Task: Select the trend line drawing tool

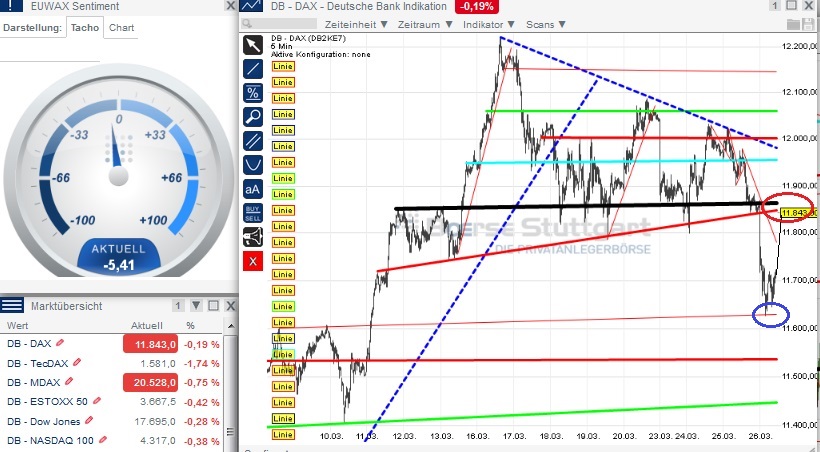Action: tap(253, 69)
